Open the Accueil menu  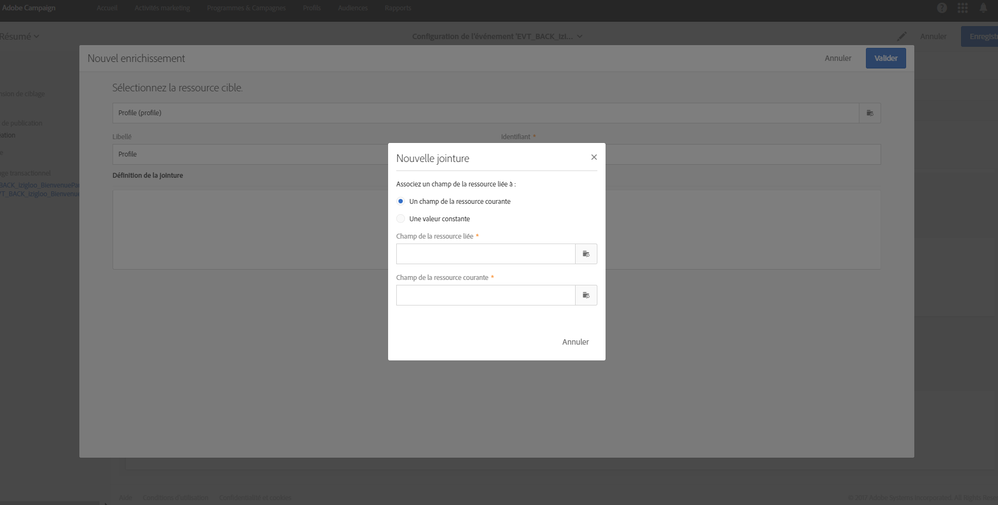pyautogui.click(x=107, y=8)
